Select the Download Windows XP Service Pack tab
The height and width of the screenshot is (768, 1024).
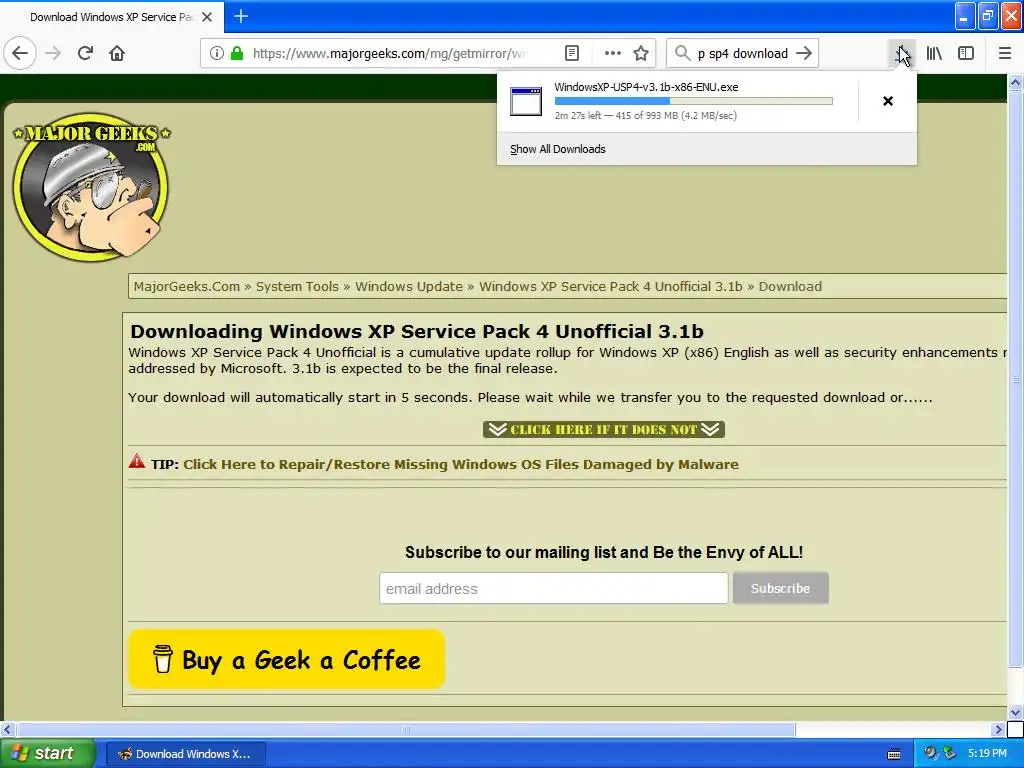tap(111, 17)
